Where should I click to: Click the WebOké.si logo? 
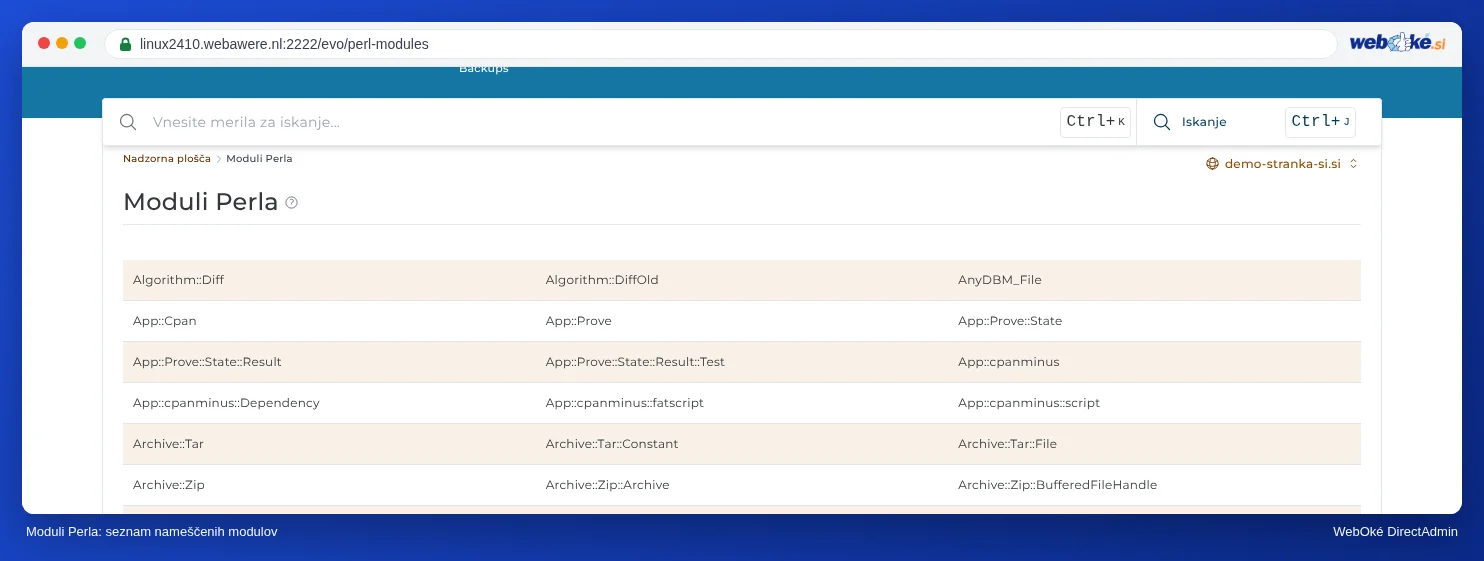[x=1397, y=43]
